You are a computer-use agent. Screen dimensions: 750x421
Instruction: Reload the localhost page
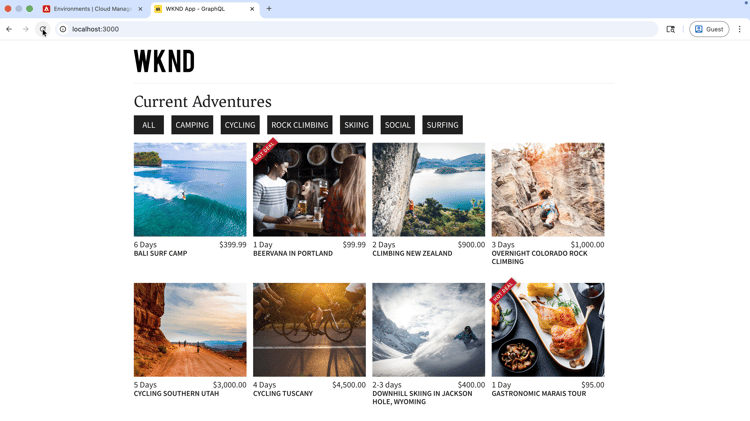coord(43,29)
